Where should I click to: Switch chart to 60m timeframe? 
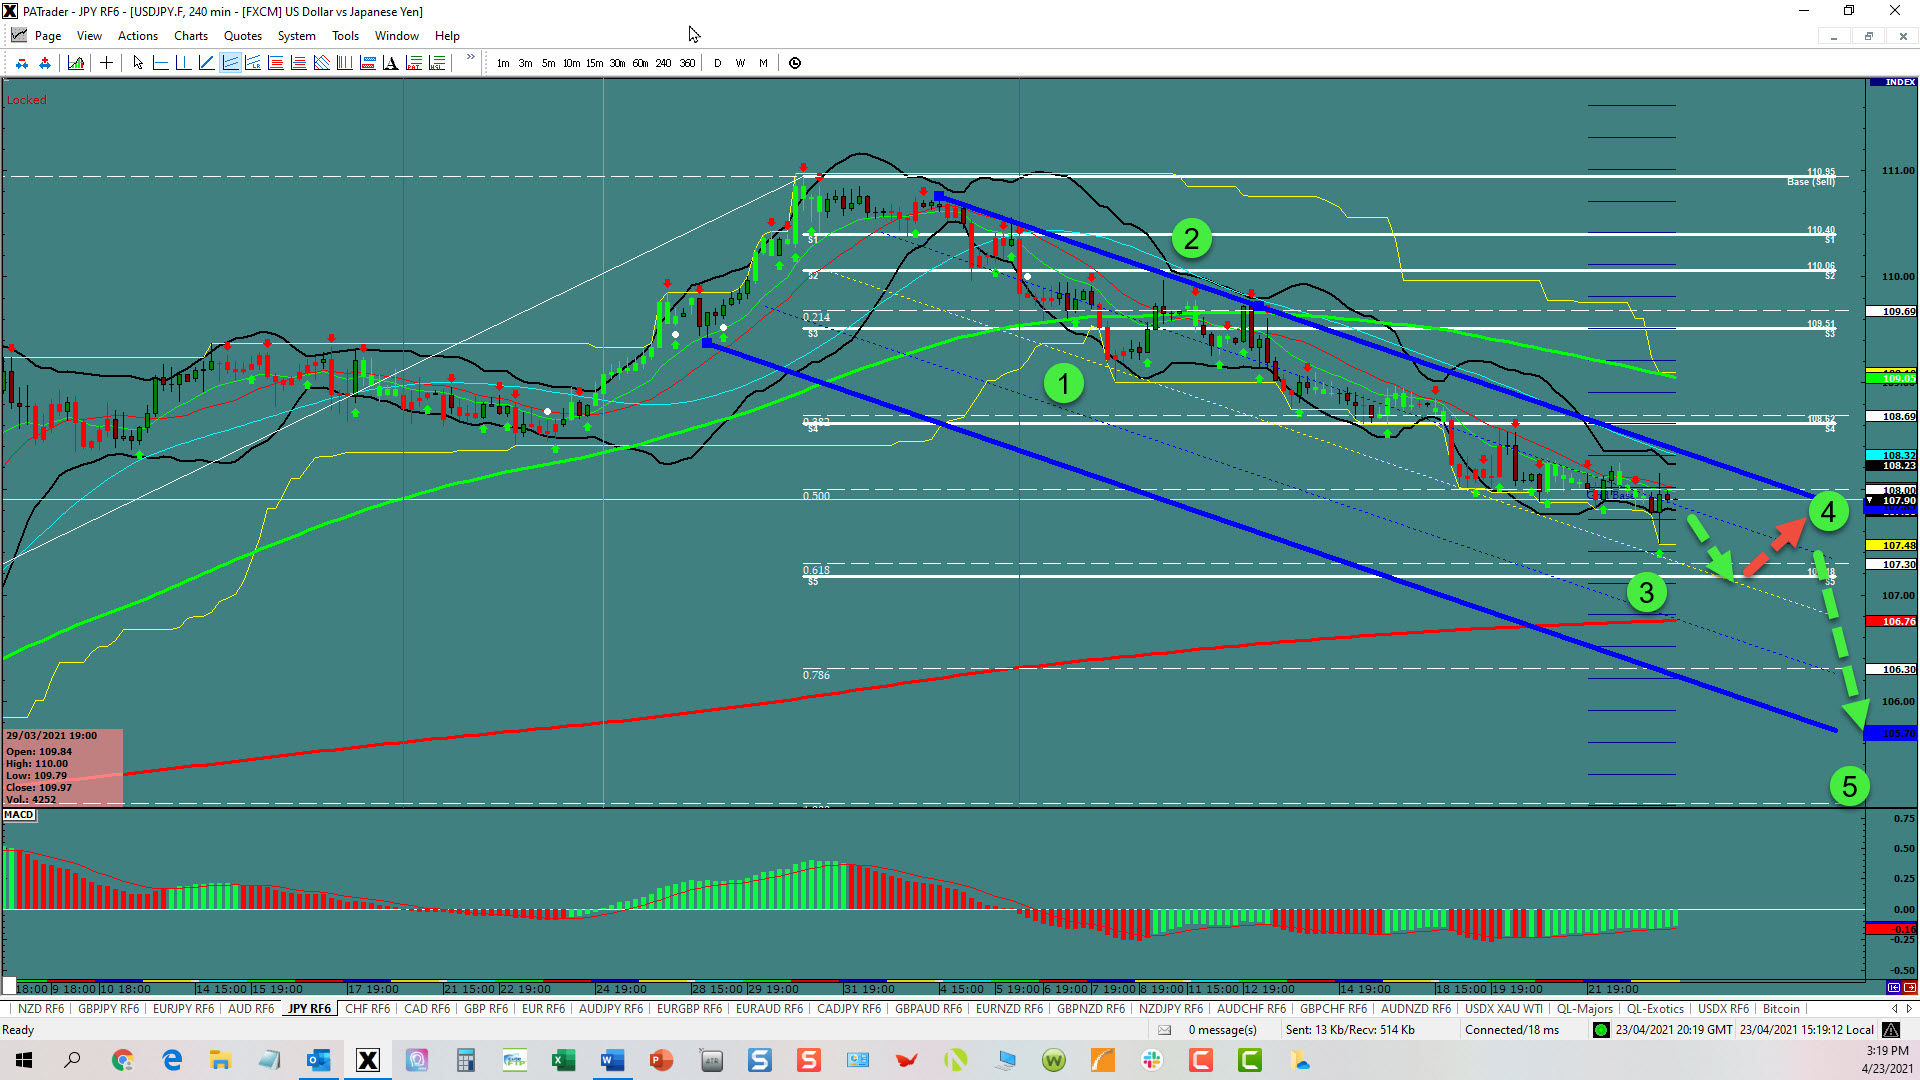640,63
